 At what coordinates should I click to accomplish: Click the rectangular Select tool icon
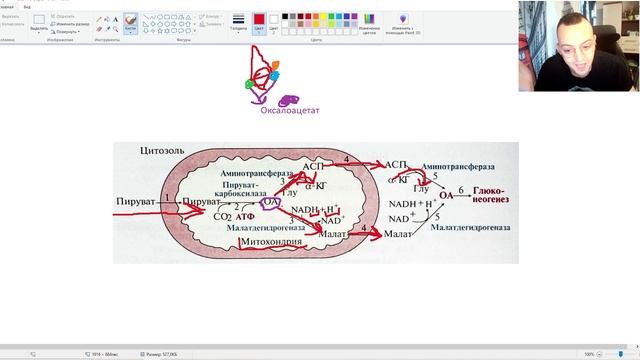click(x=39, y=19)
